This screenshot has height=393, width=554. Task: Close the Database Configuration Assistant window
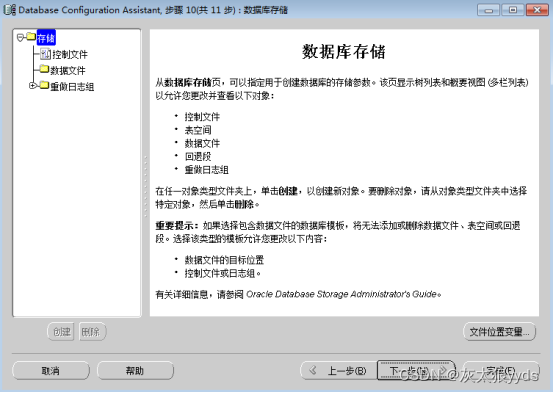tap(537, 10)
